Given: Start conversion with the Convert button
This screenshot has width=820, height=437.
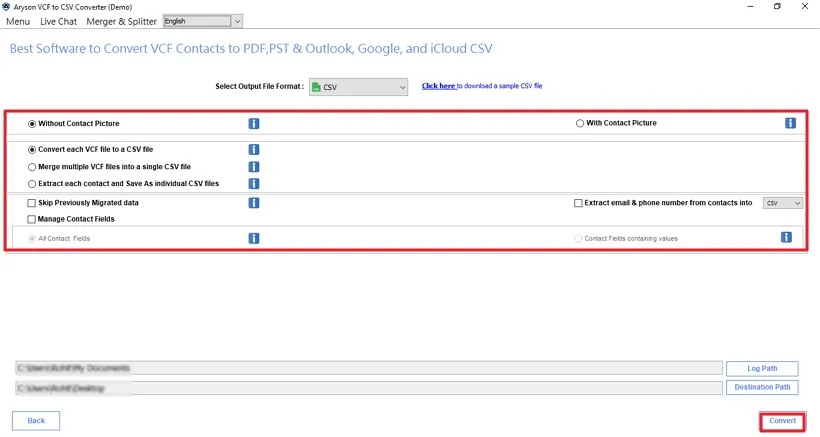Looking at the screenshot, I should pyautogui.click(x=782, y=421).
